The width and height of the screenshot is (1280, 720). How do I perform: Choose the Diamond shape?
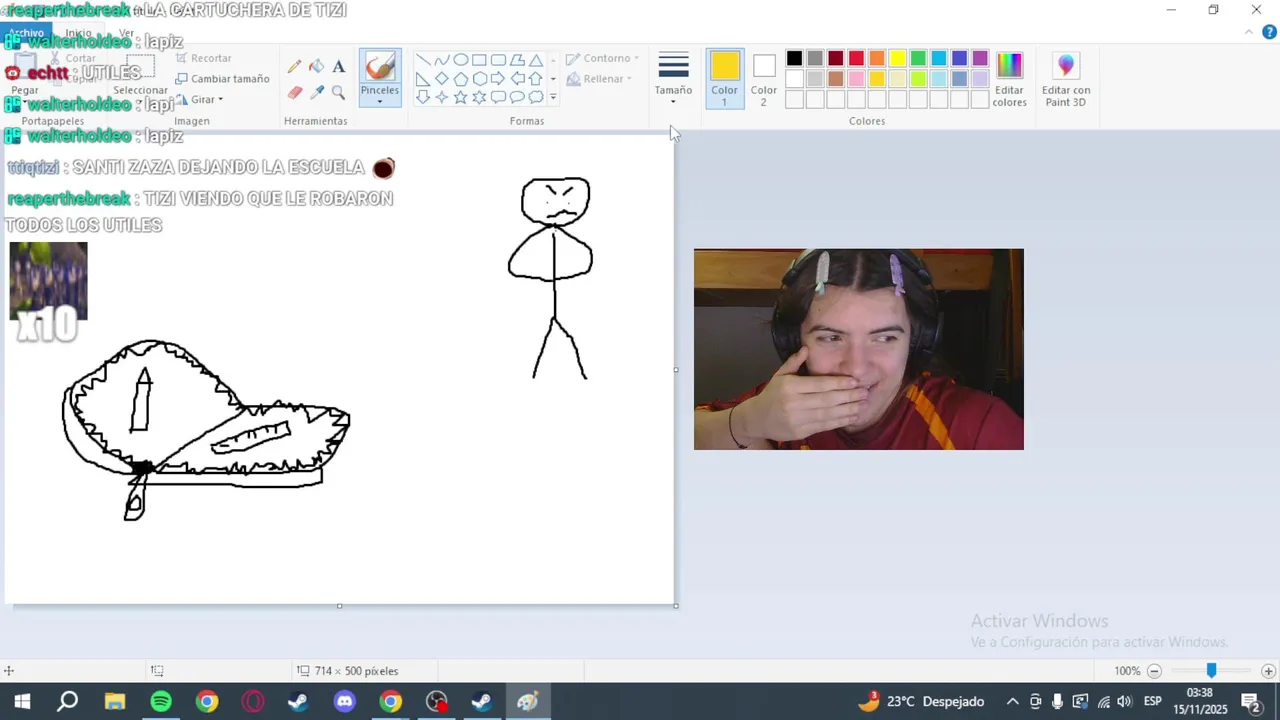pyautogui.click(x=442, y=79)
